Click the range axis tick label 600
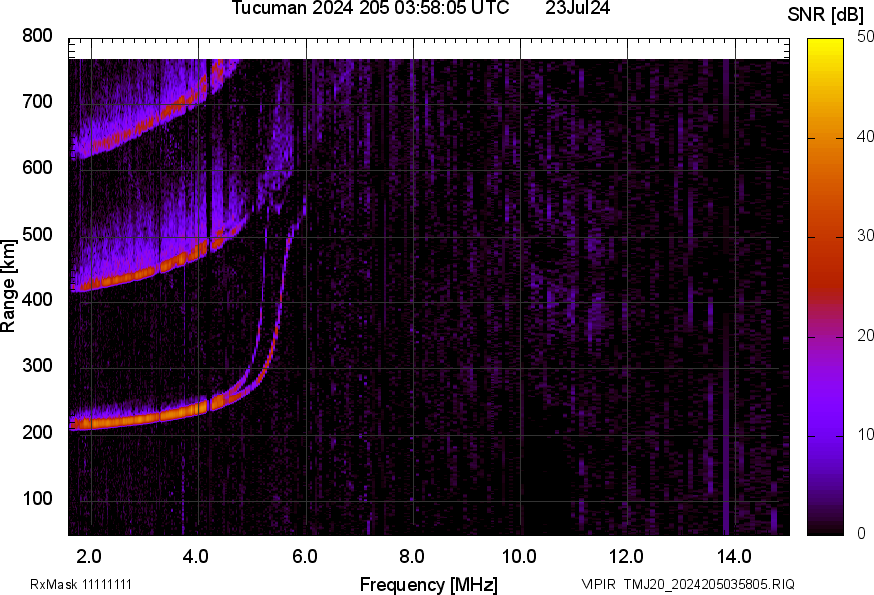 37,167
